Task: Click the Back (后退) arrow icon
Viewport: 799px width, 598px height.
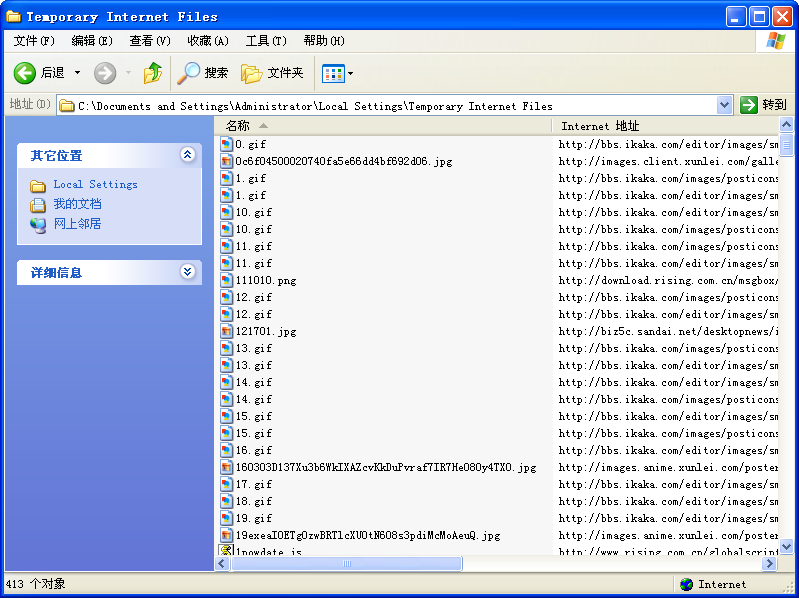Action: tap(25, 73)
